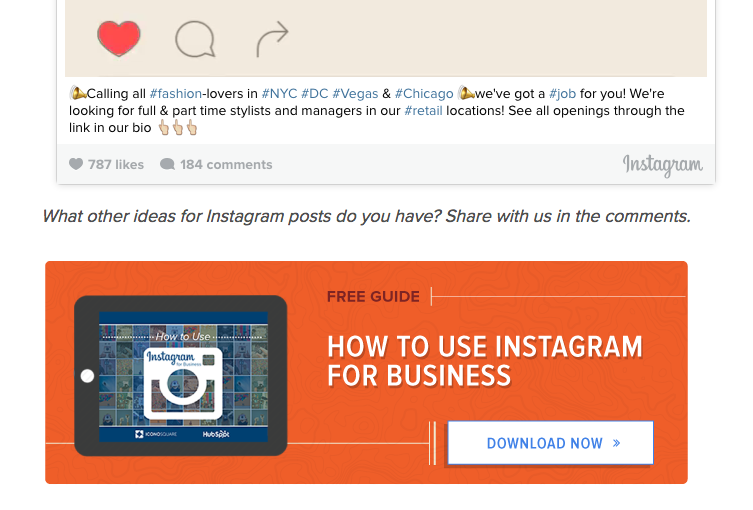The width and height of the screenshot is (753, 510).
Task: Click the Instagram logo in post footer
Action: pyautogui.click(x=662, y=165)
